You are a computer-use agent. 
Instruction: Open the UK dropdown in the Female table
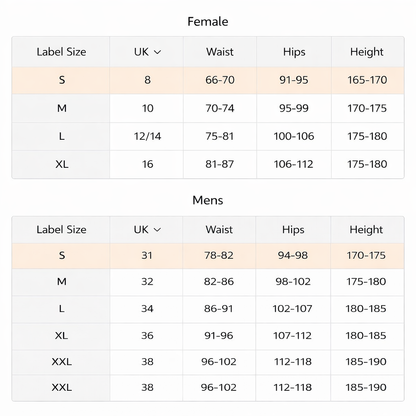pyautogui.click(x=147, y=52)
